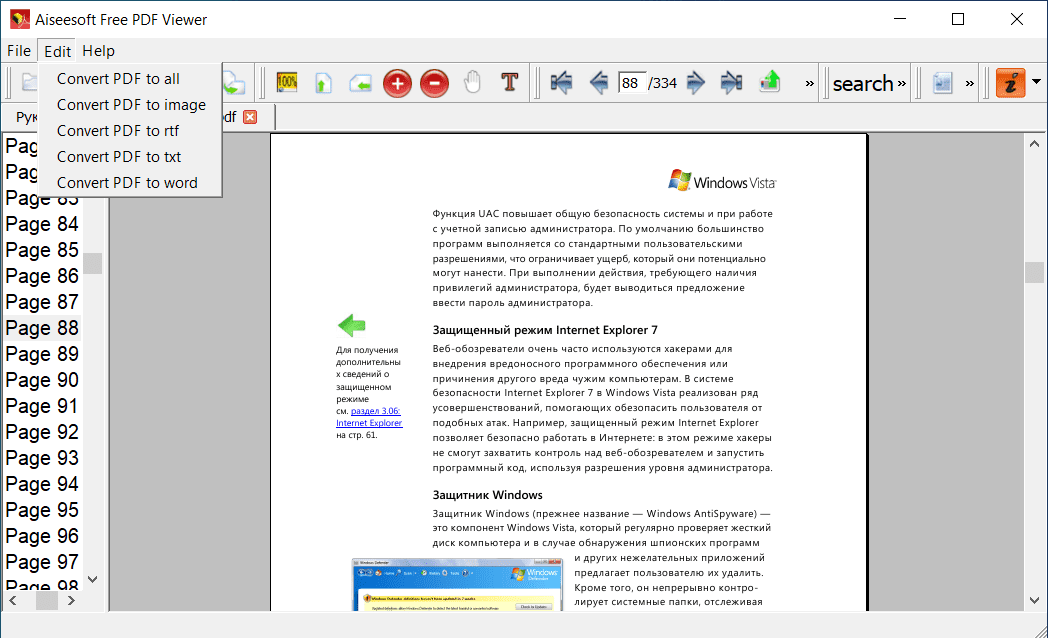Click the green left arrow in page margin
The height and width of the screenshot is (638, 1048).
tap(352, 325)
